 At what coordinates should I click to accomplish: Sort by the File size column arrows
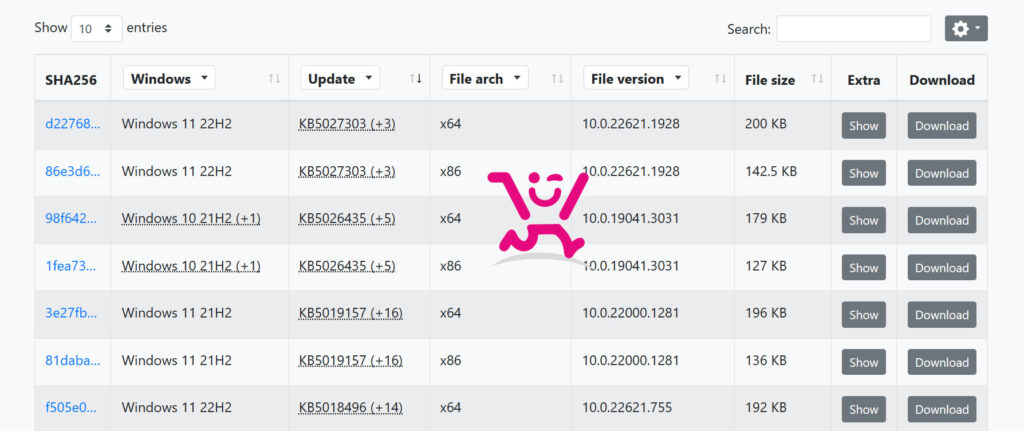(x=817, y=79)
